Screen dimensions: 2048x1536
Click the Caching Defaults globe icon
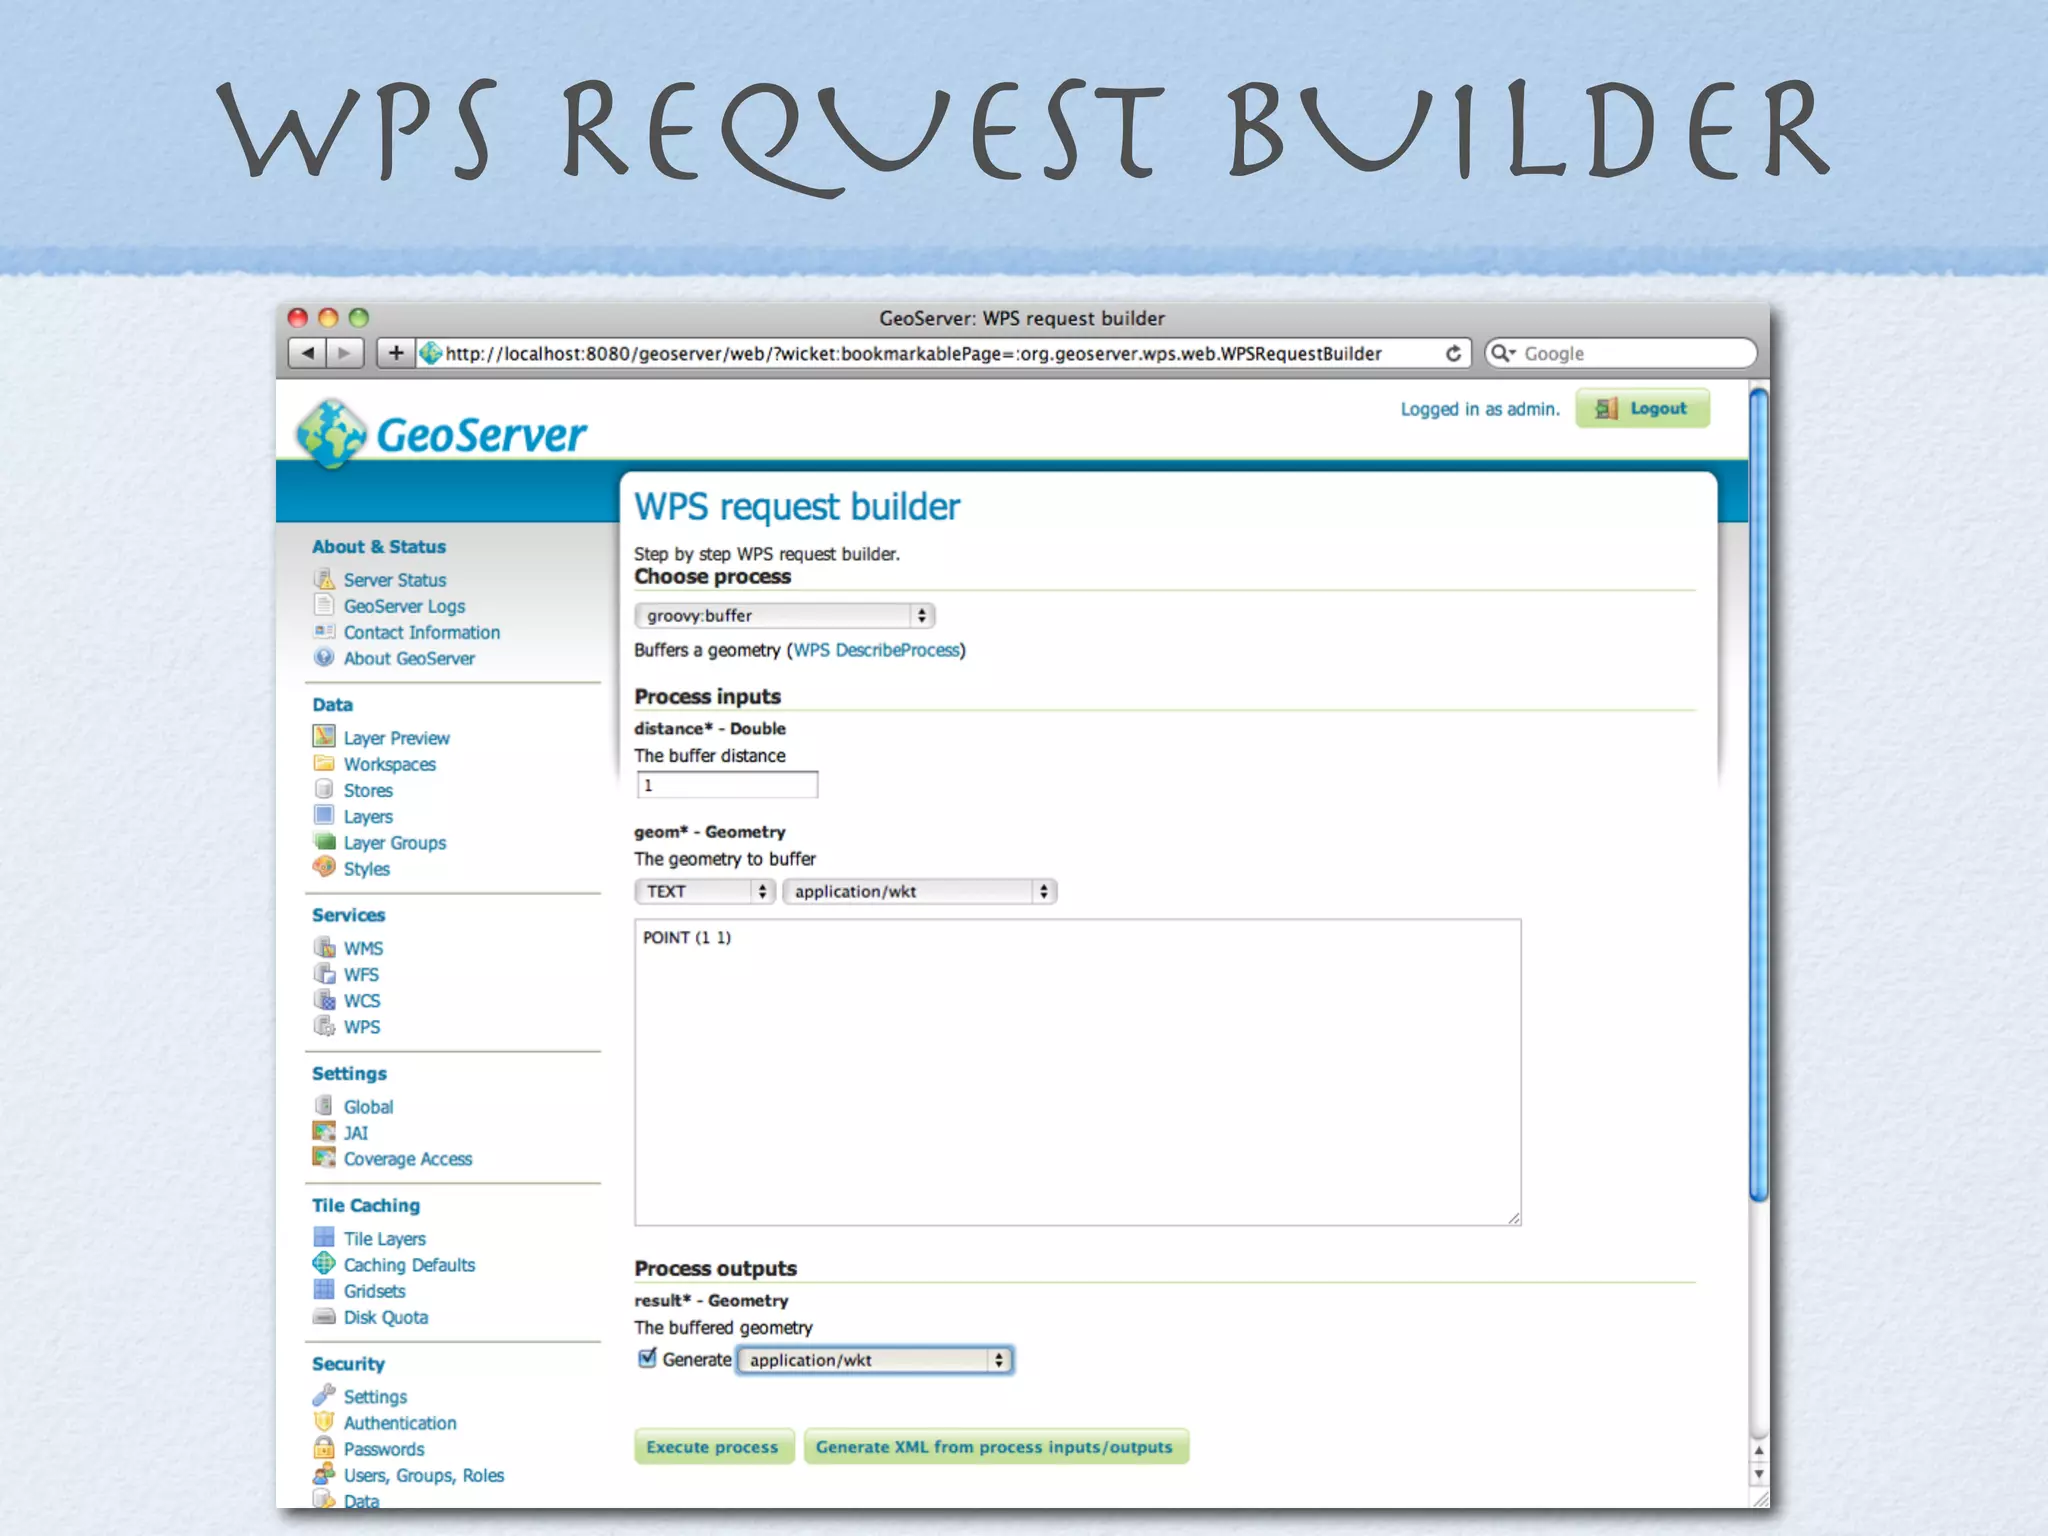(x=324, y=1264)
